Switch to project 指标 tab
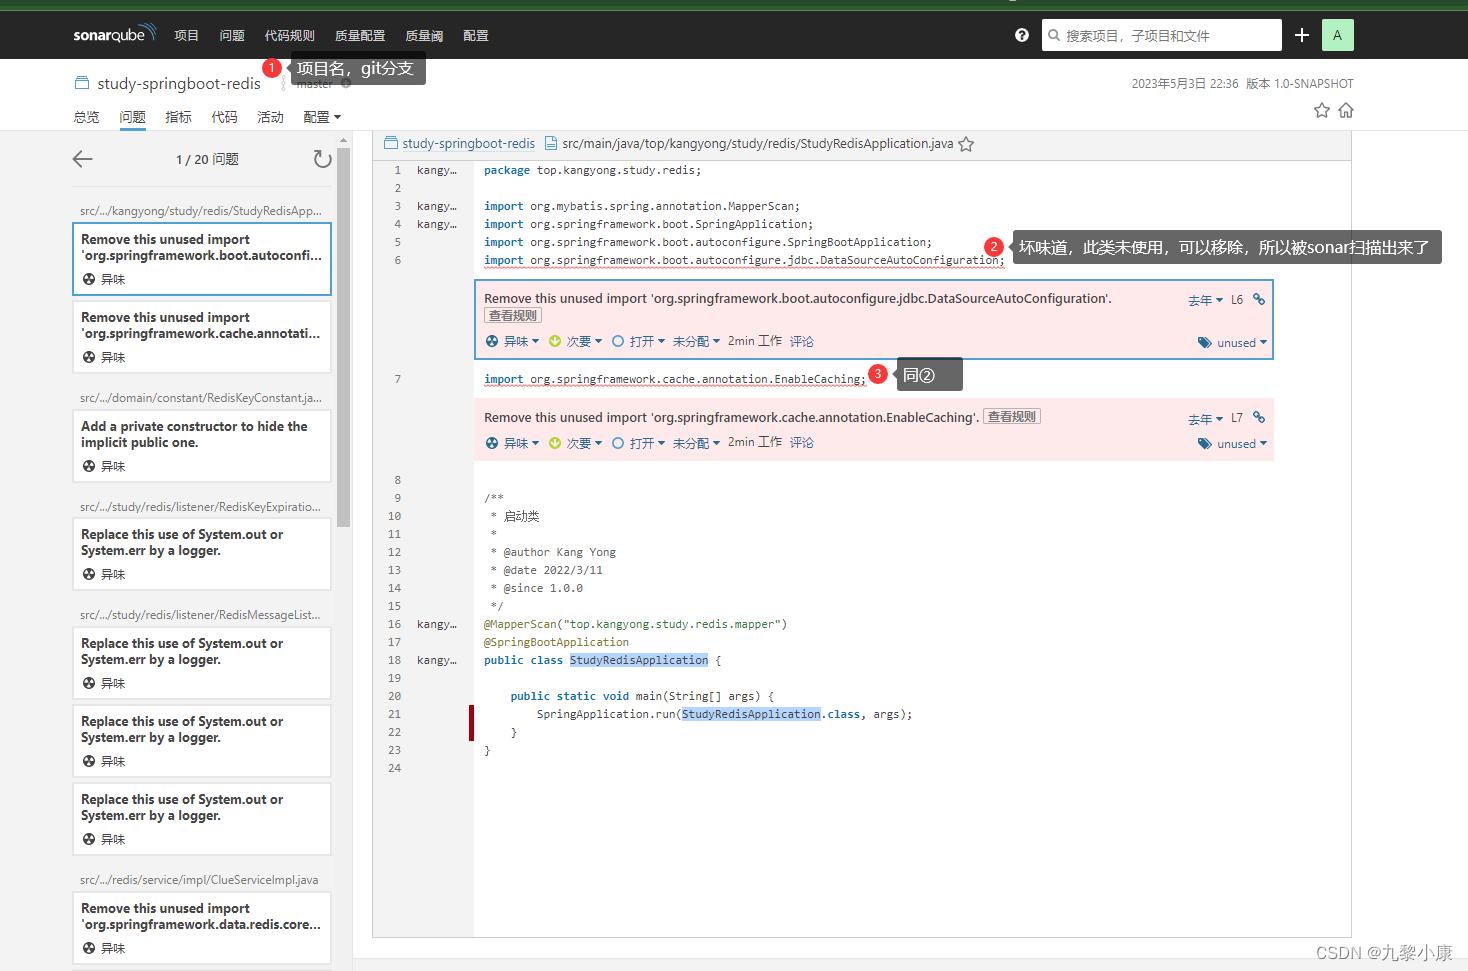This screenshot has height=971, width=1468. click(178, 117)
